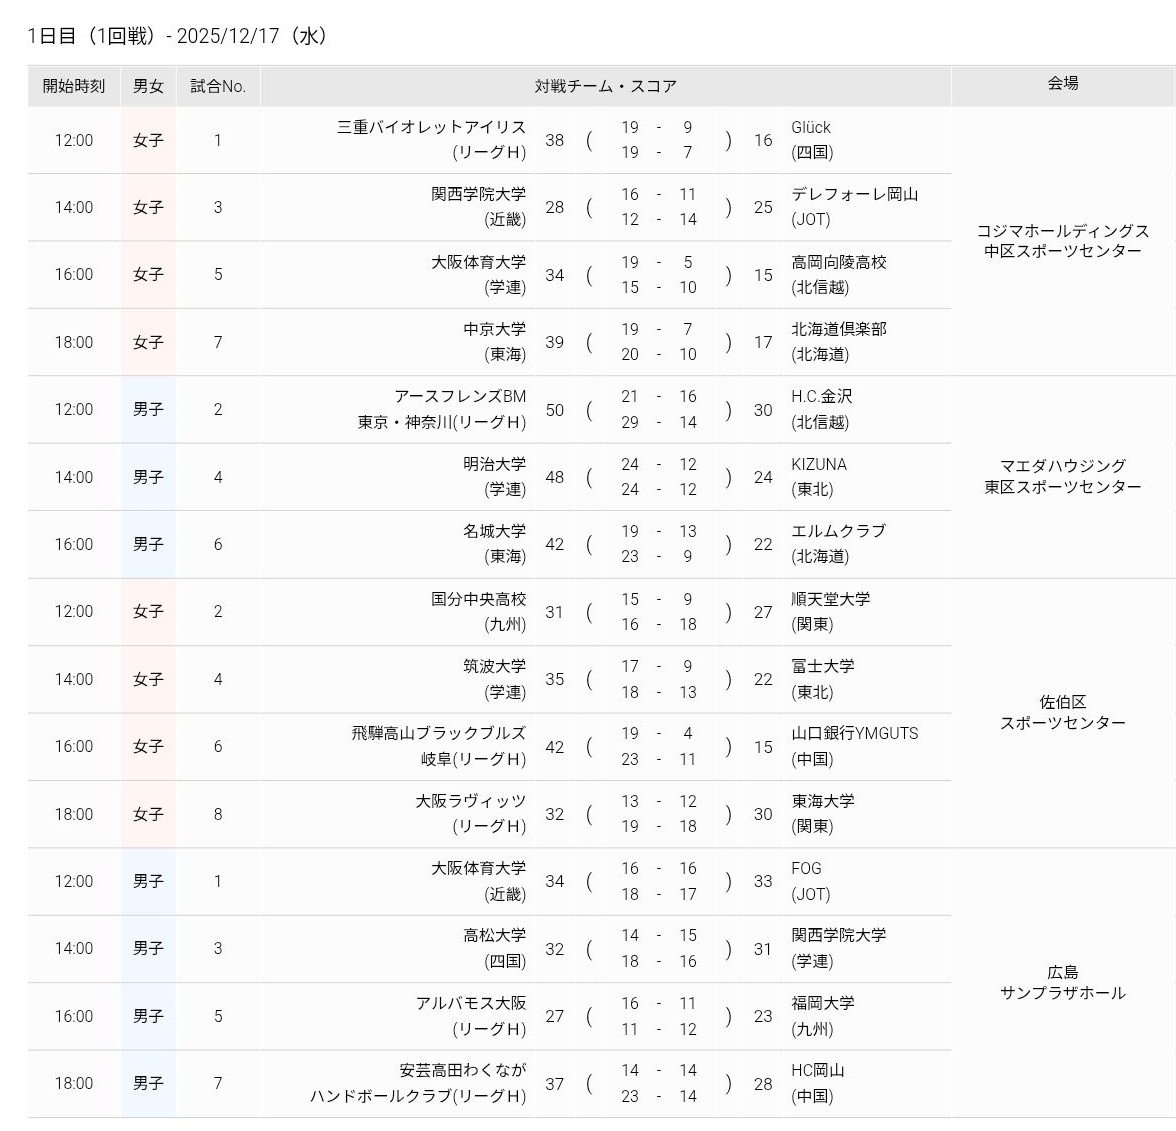Open the 名城大学 team entry

pos(494,531)
